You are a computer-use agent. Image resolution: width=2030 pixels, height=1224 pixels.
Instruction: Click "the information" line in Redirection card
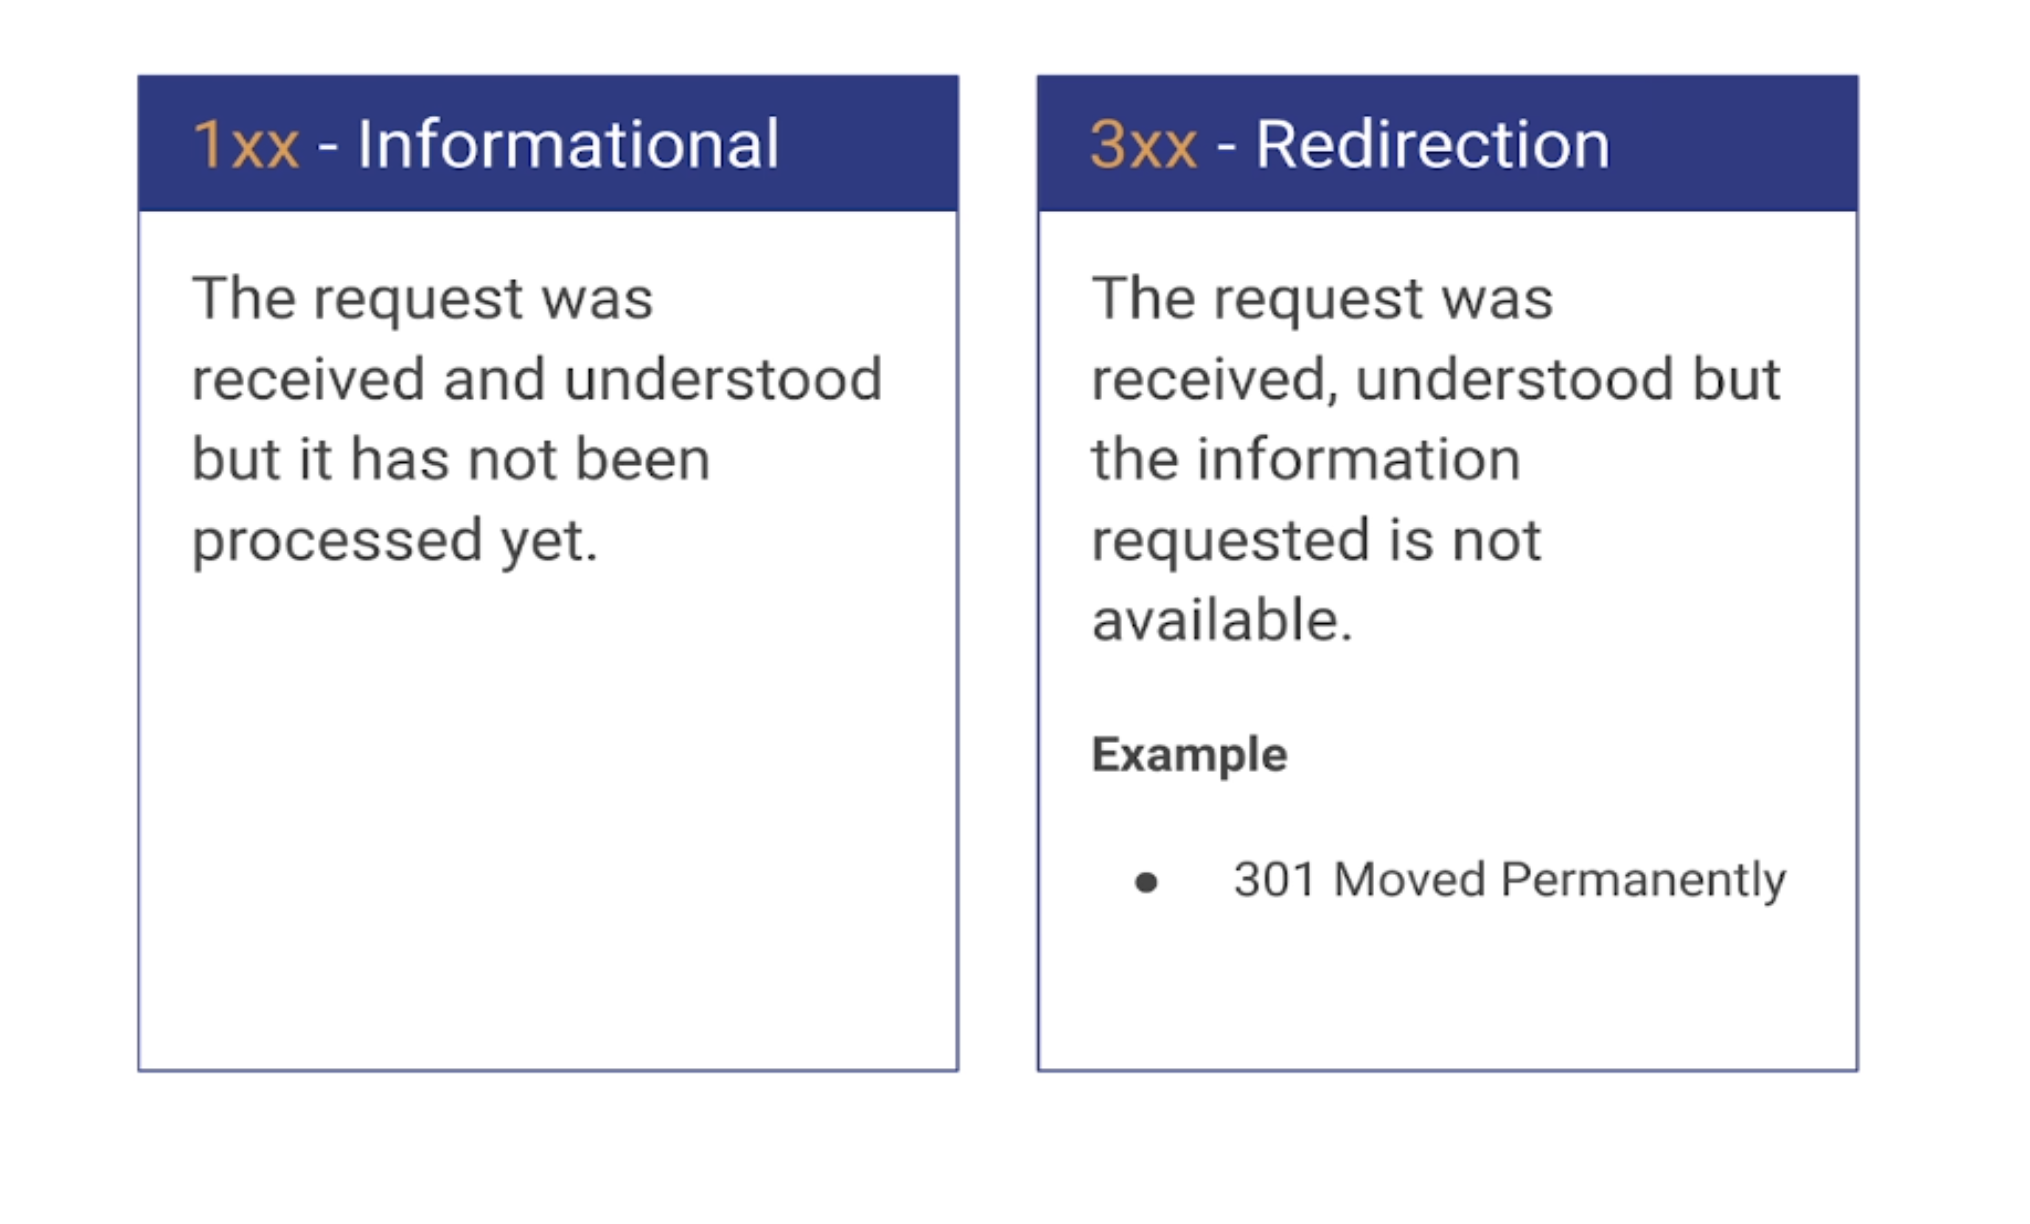(x=1305, y=460)
